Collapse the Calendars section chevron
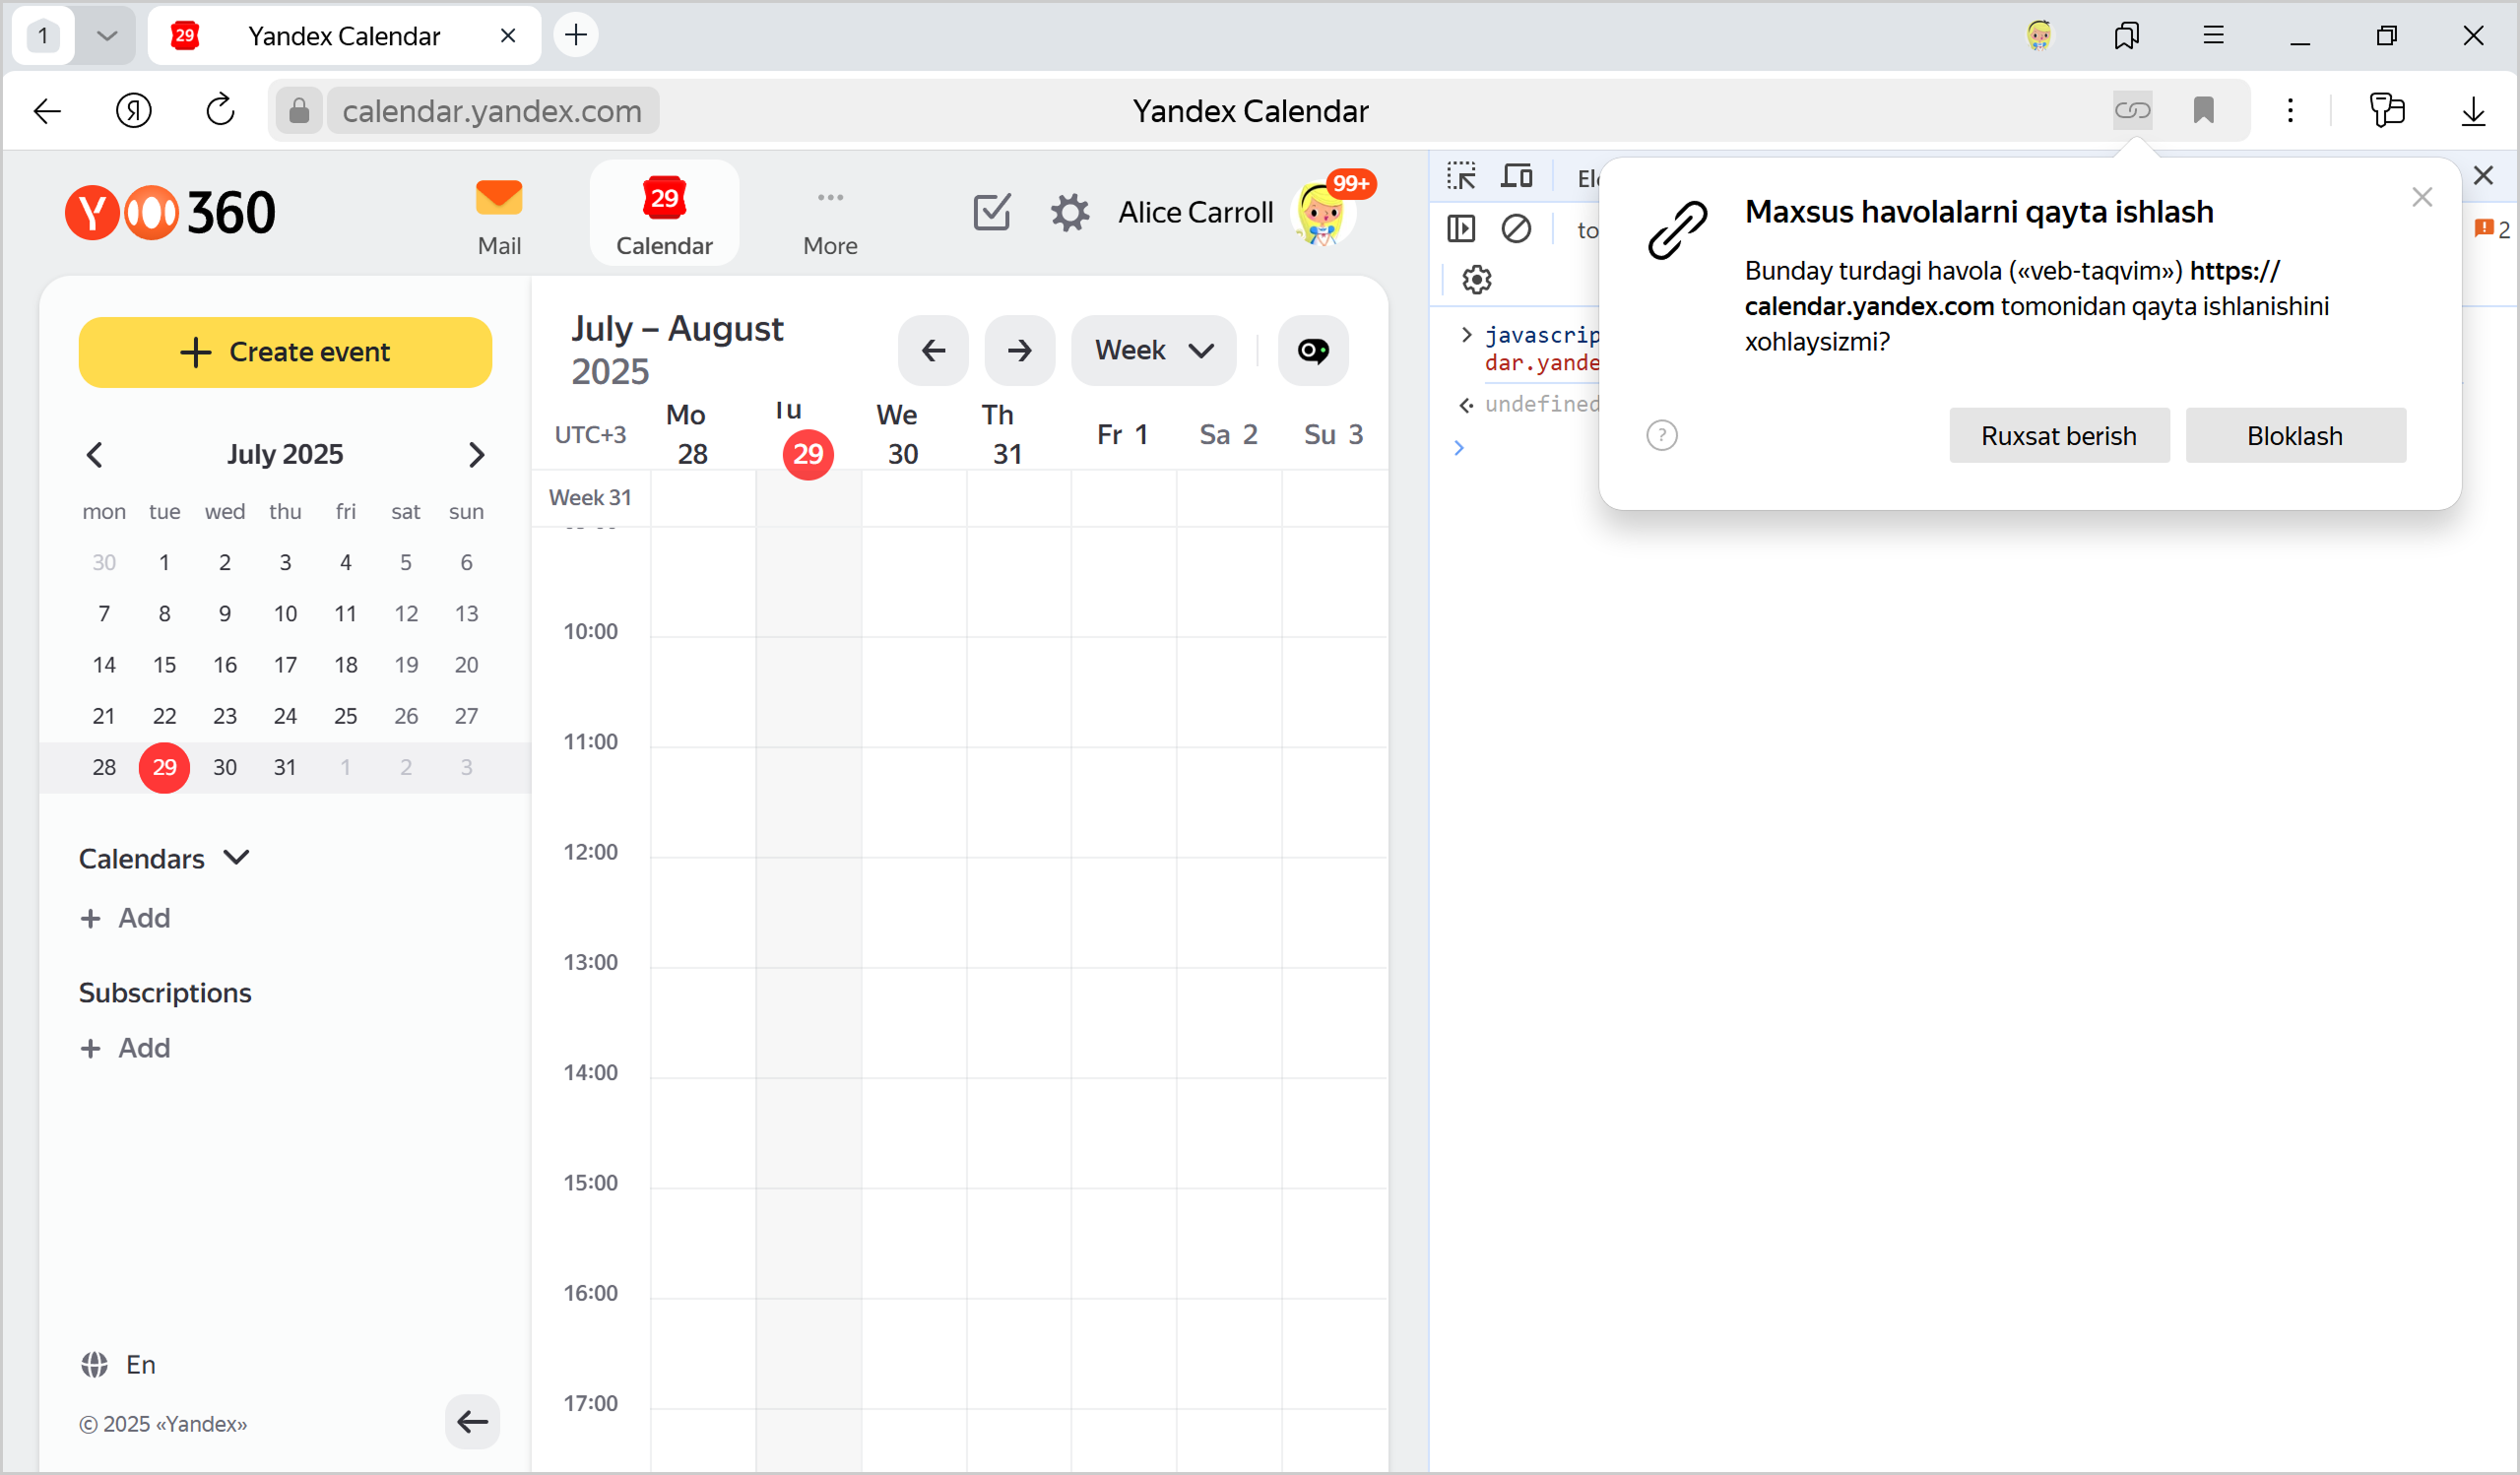This screenshot has width=2520, height=1475. (237, 858)
